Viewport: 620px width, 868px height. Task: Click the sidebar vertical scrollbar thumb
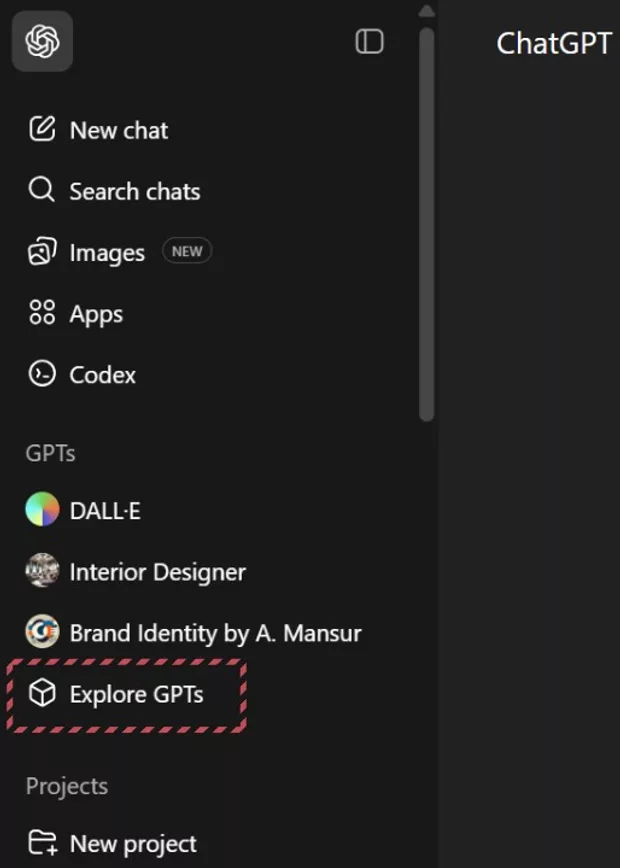427,220
